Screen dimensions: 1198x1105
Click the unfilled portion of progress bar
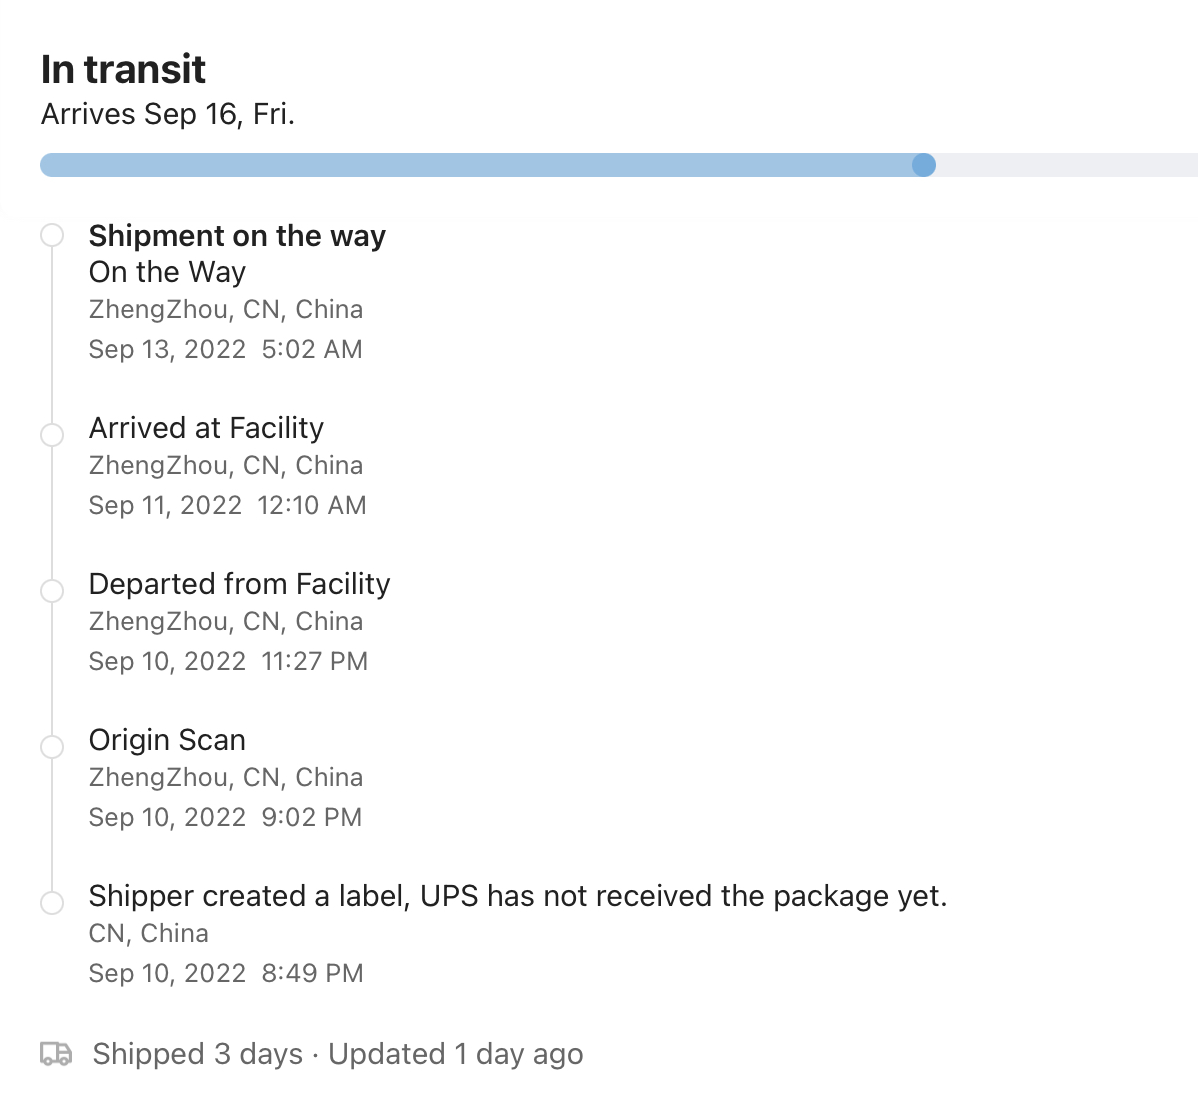coord(1067,165)
